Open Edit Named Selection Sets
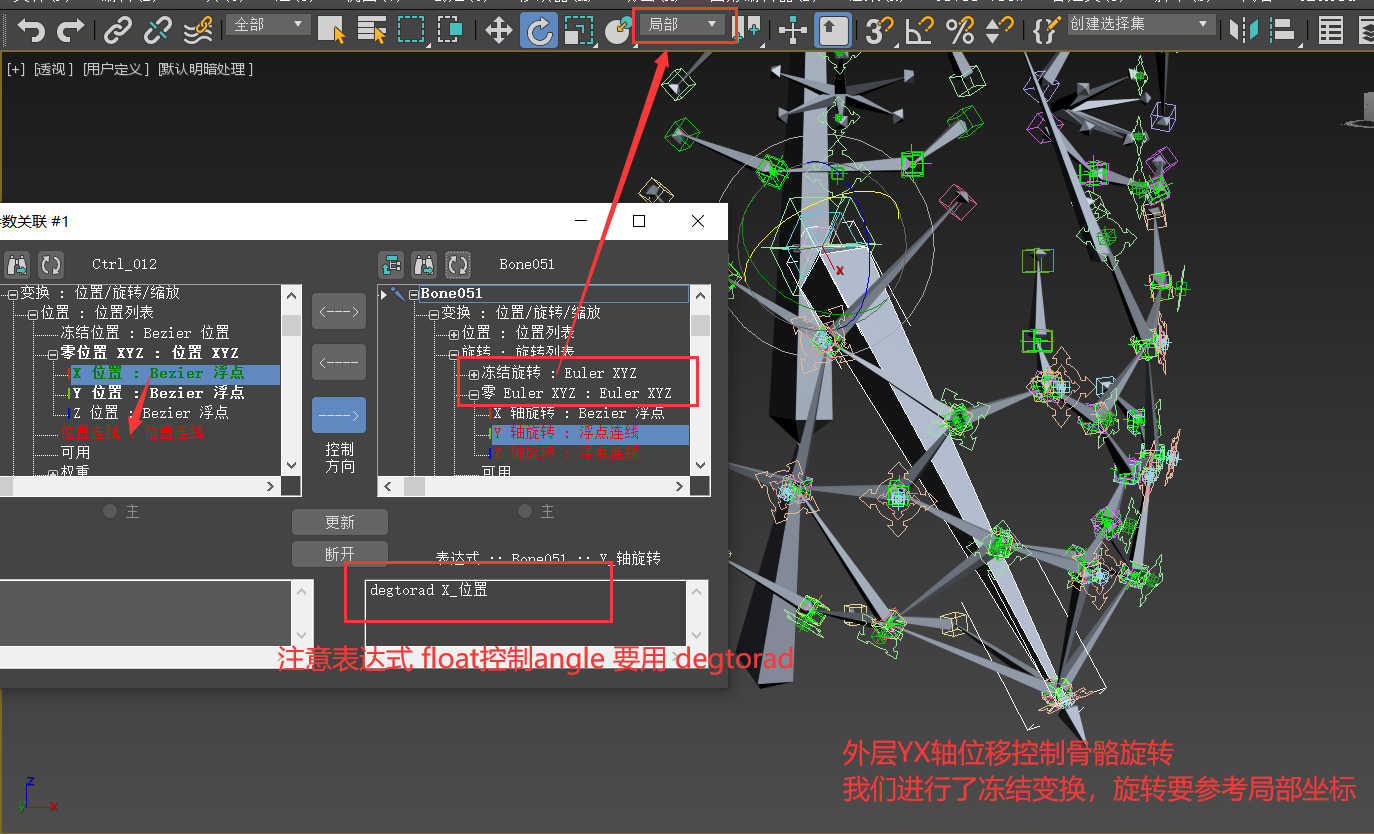The width and height of the screenshot is (1374, 834). click(x=1046, y=30)
